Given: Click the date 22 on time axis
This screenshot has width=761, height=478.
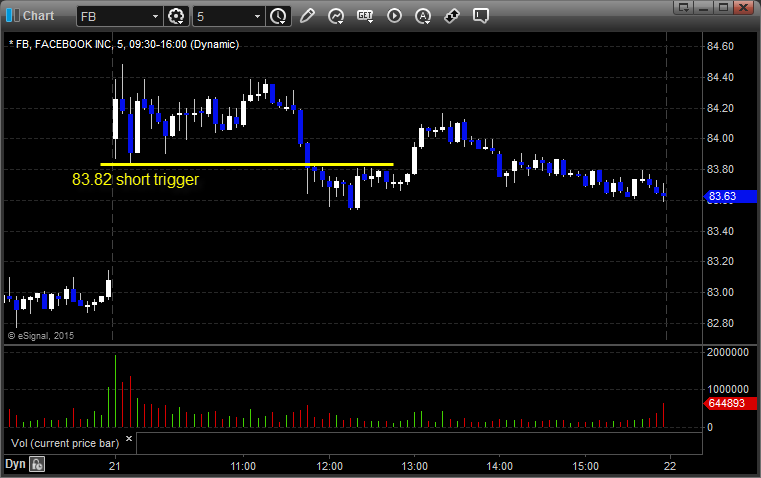Looking at the screenshot, I should [x=670, y=466].
